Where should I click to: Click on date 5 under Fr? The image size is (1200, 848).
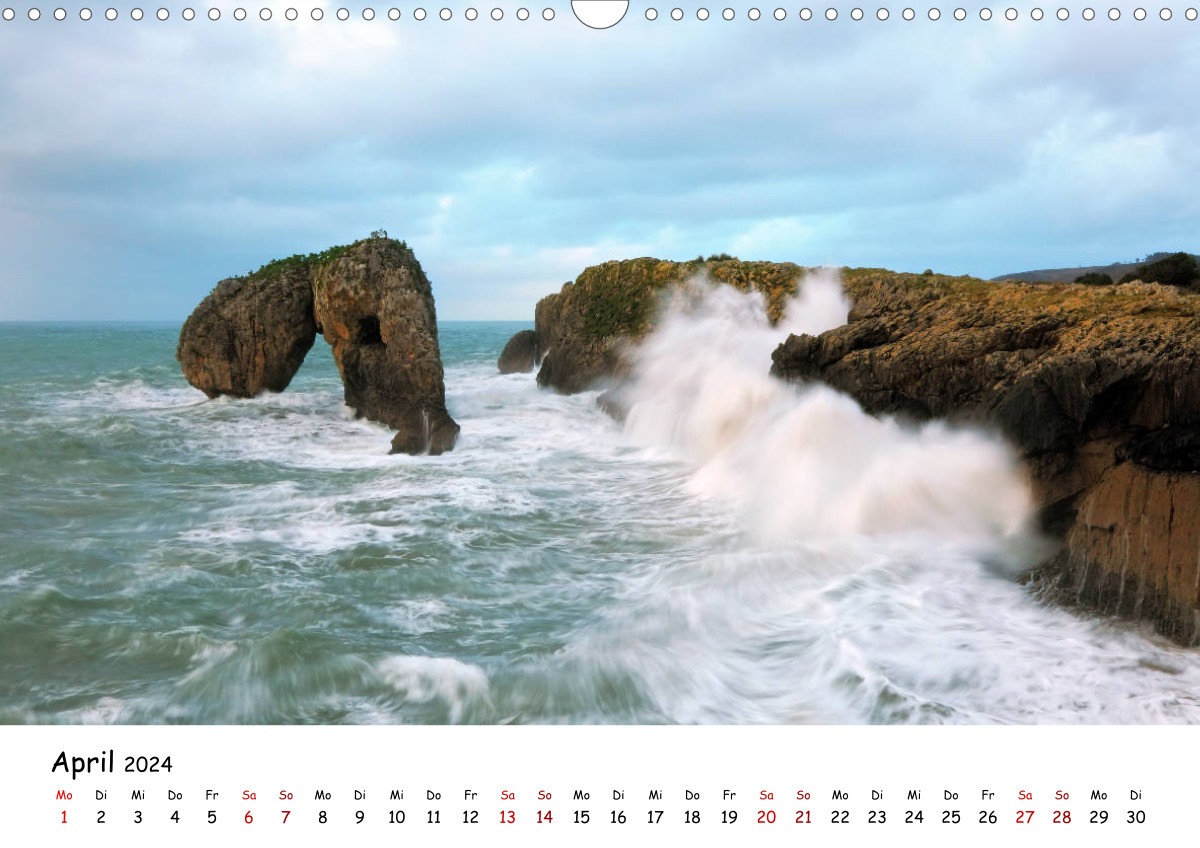pyautogui.click(x=212, y=817)
